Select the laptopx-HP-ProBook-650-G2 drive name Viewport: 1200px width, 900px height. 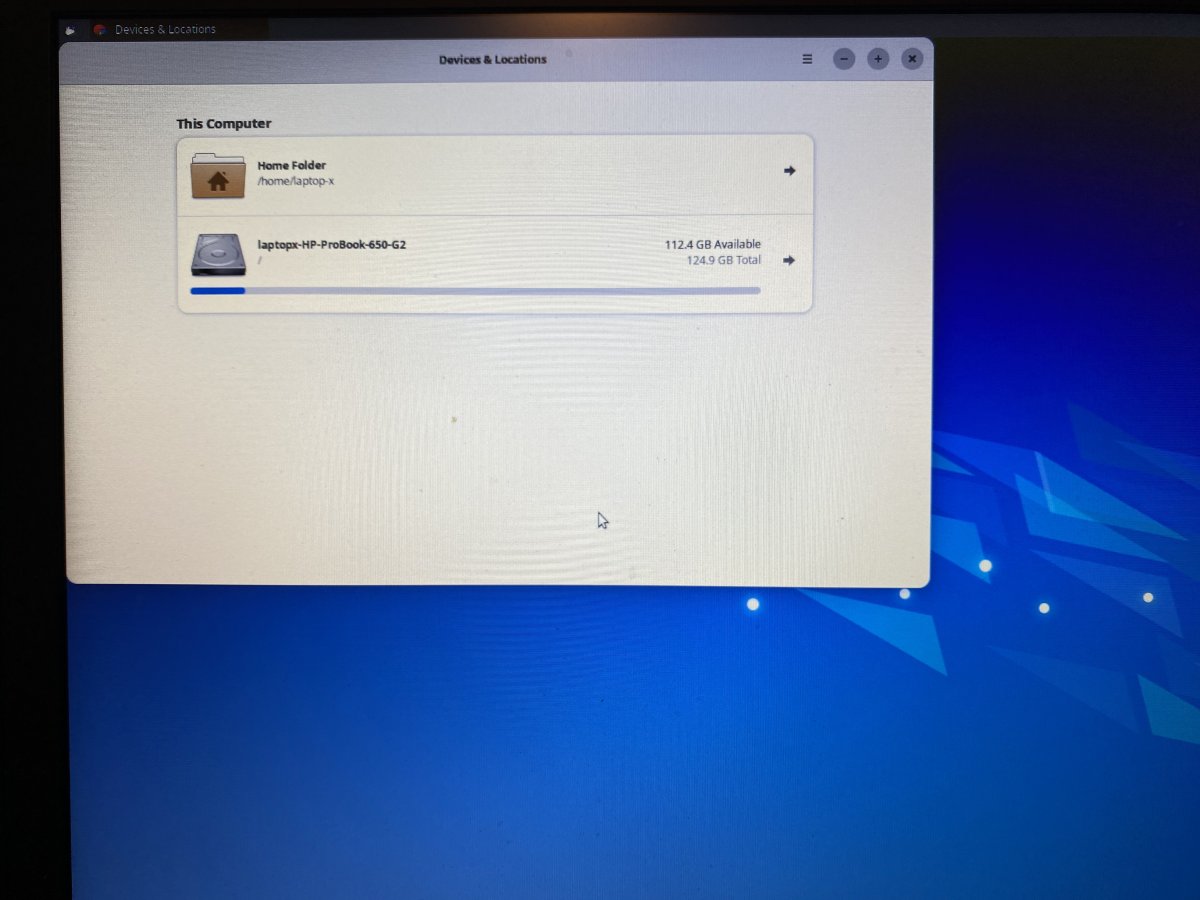click(x=332, y=244)
